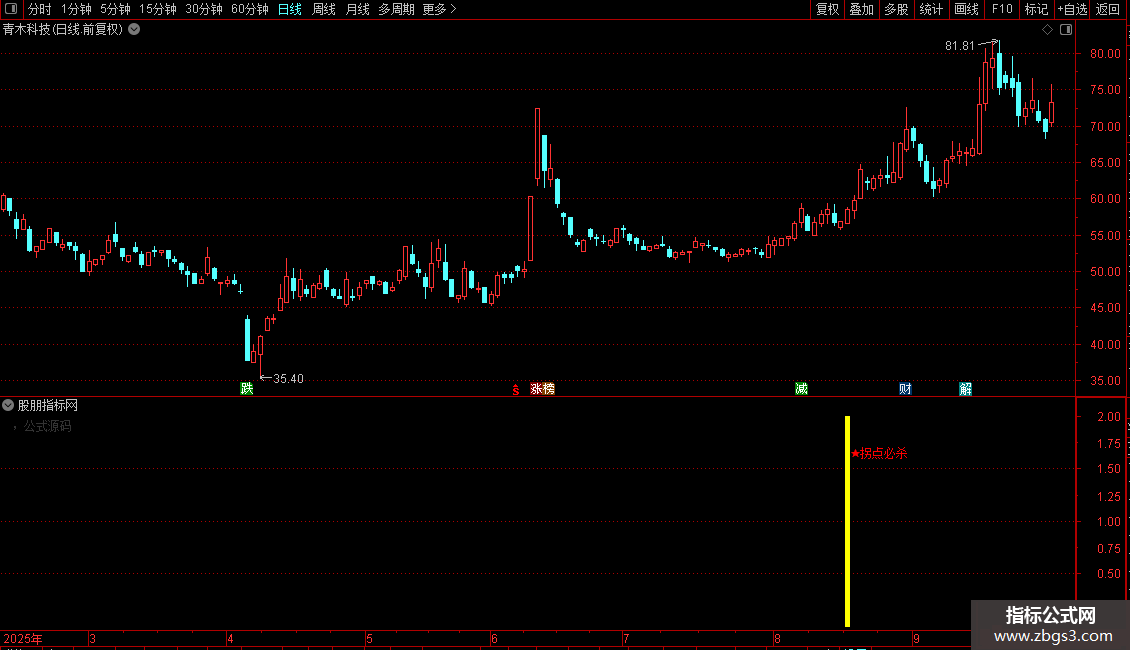Image resolution: width=1130 pixels, height=650 pixels.
Task: Open the 多周期 multi-period view
Action: (396, 9)
